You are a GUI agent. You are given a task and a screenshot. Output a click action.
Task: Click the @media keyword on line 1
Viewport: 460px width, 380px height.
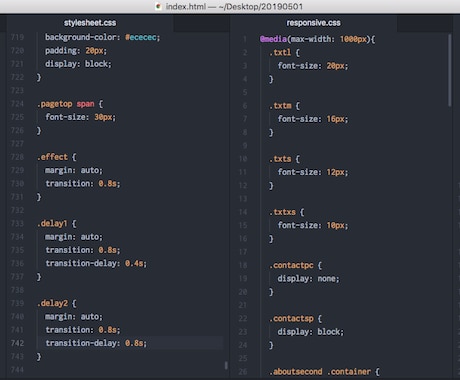tap(273, 39)
